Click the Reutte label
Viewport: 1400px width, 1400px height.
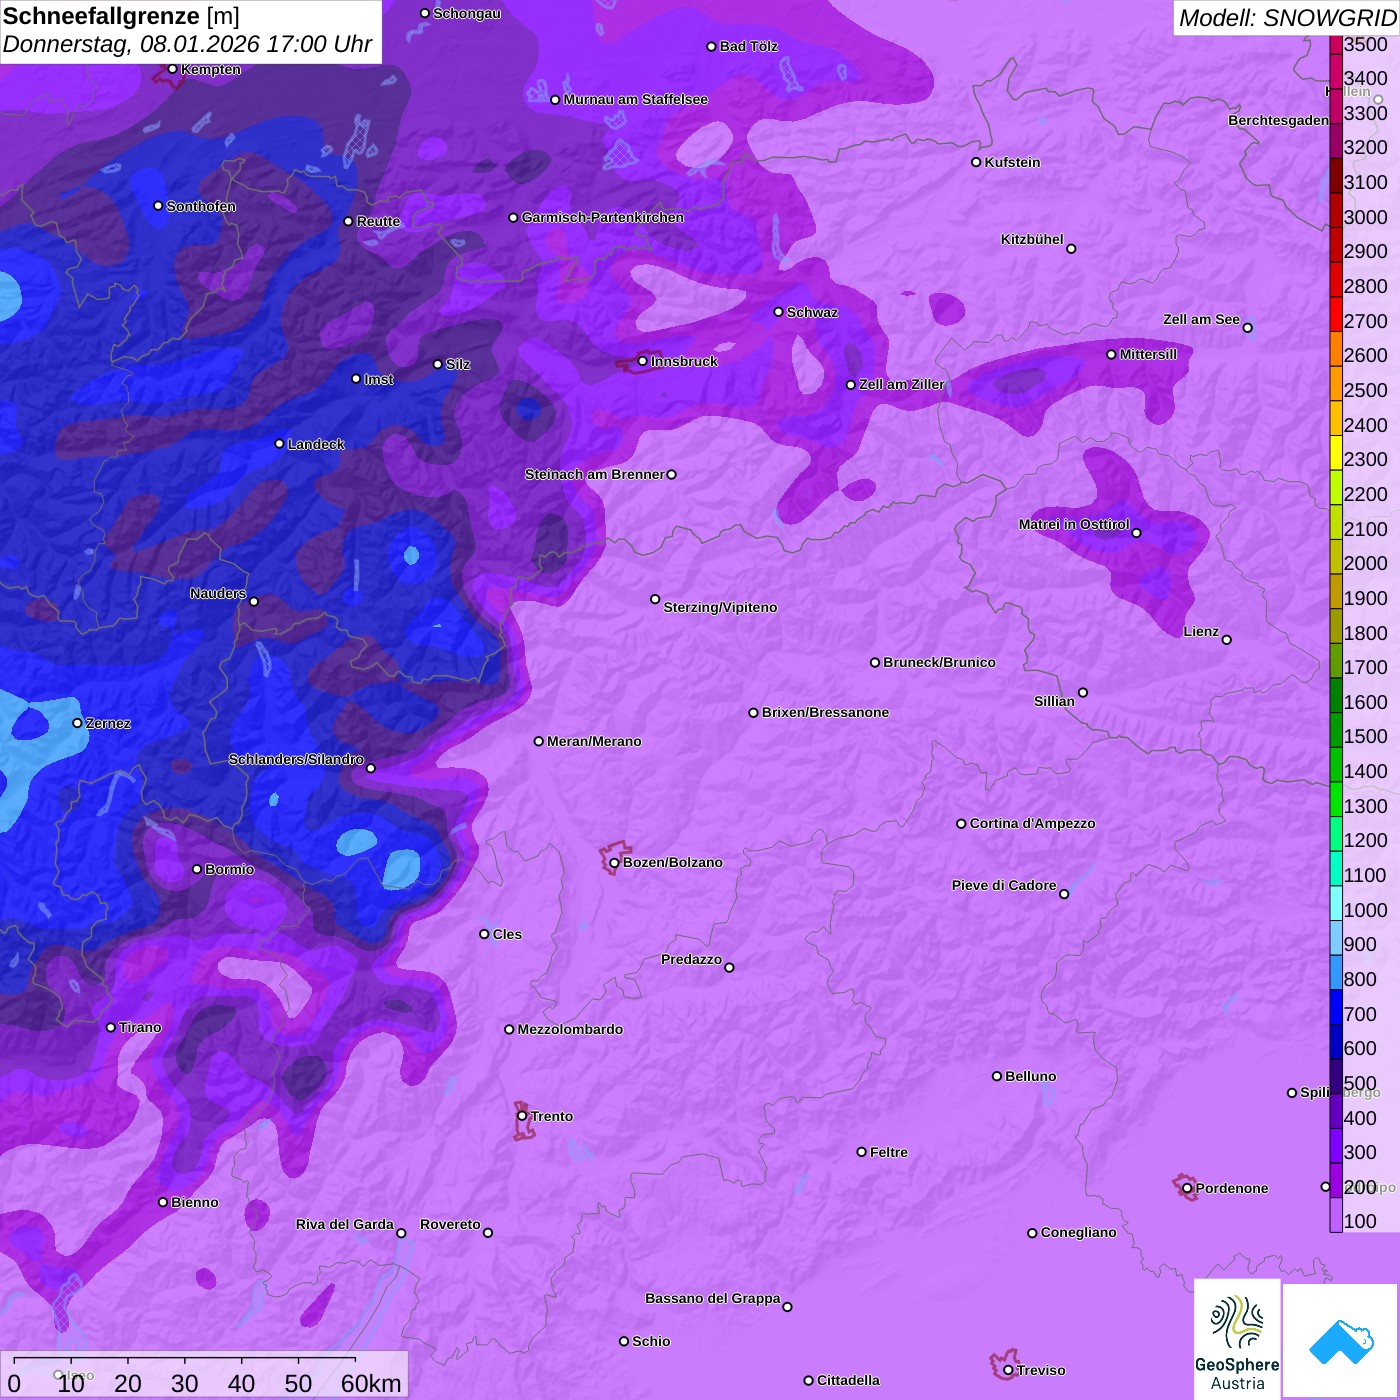tap(378, 221)
